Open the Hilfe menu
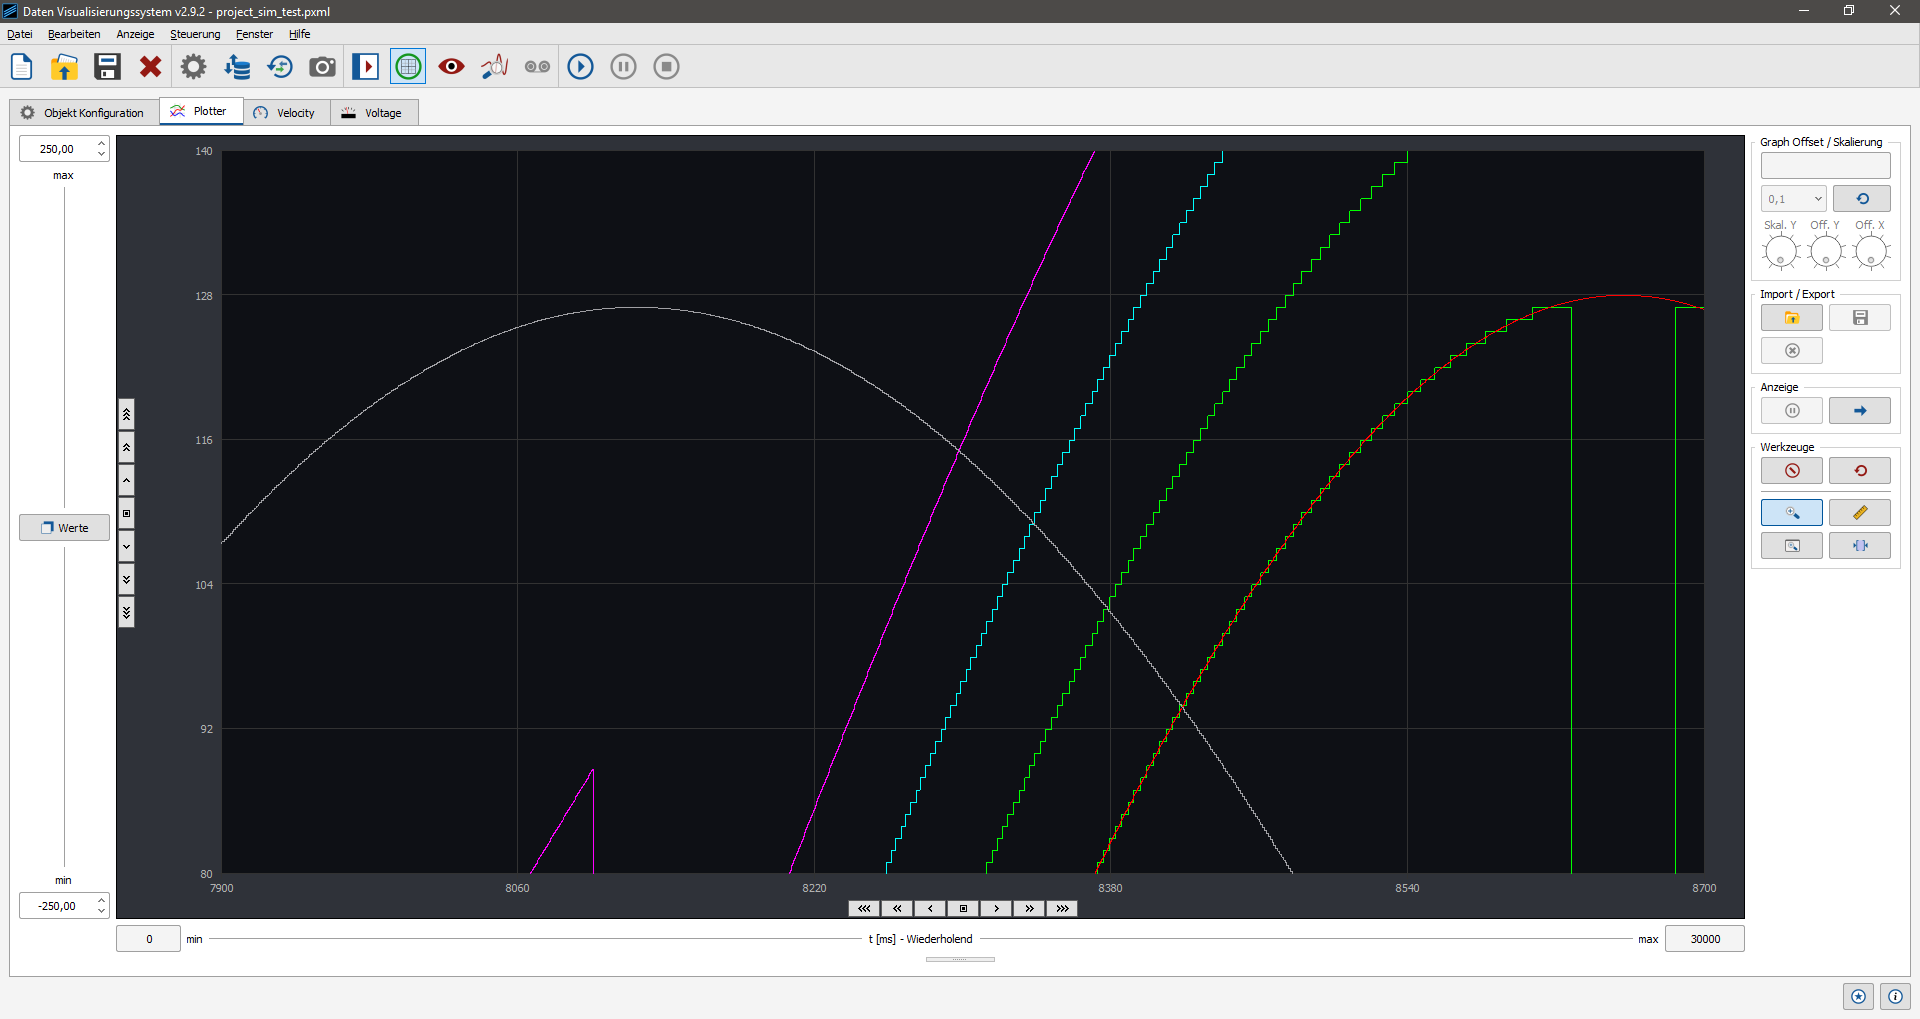 [x=299, y=34]
